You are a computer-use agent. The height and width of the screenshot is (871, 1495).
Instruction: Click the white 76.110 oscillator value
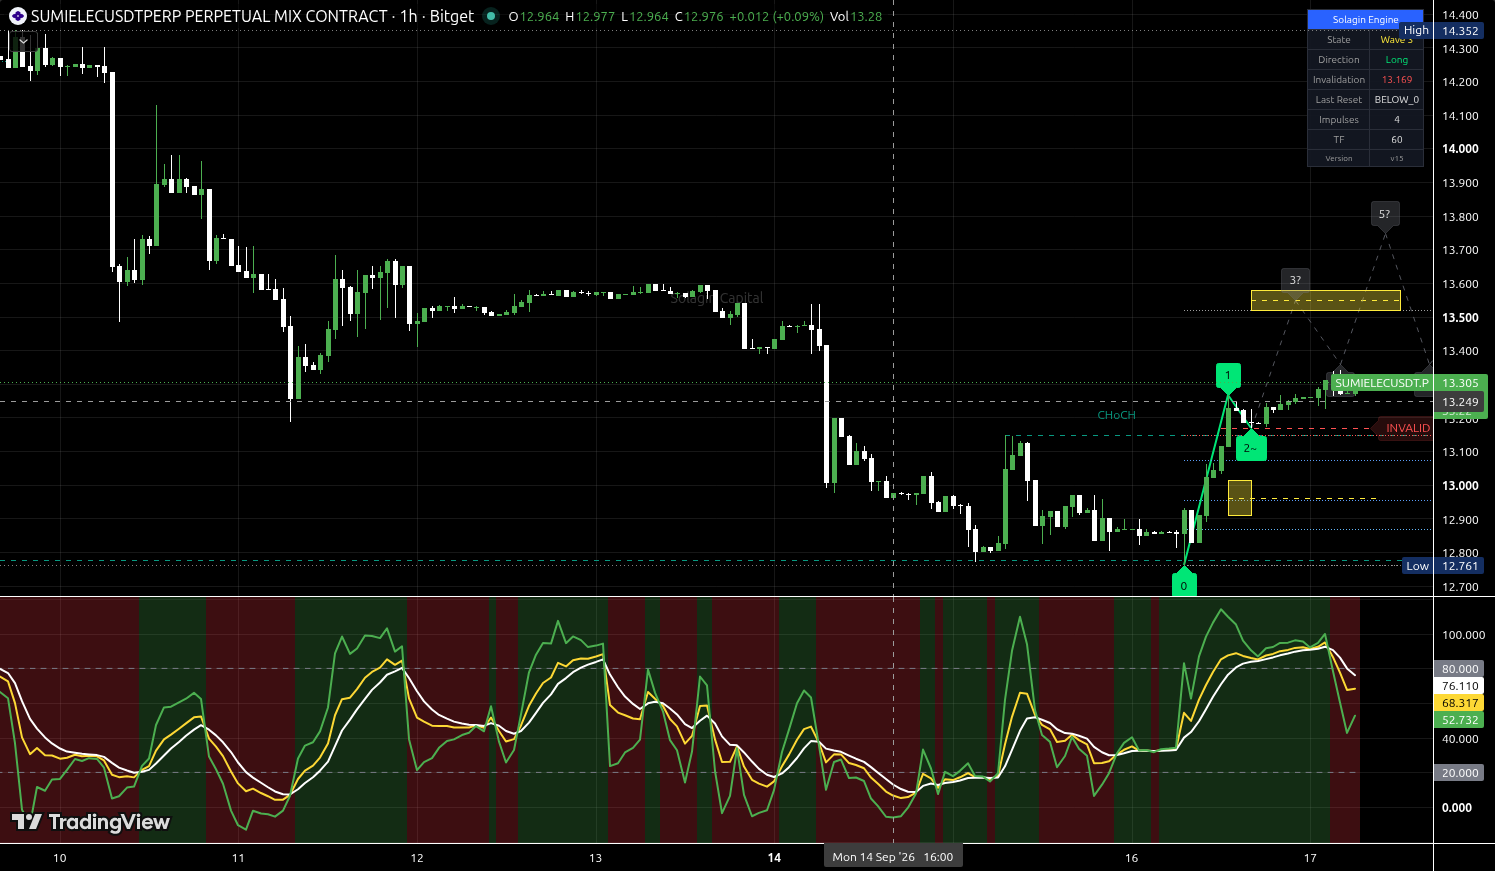click(1460, 686)
